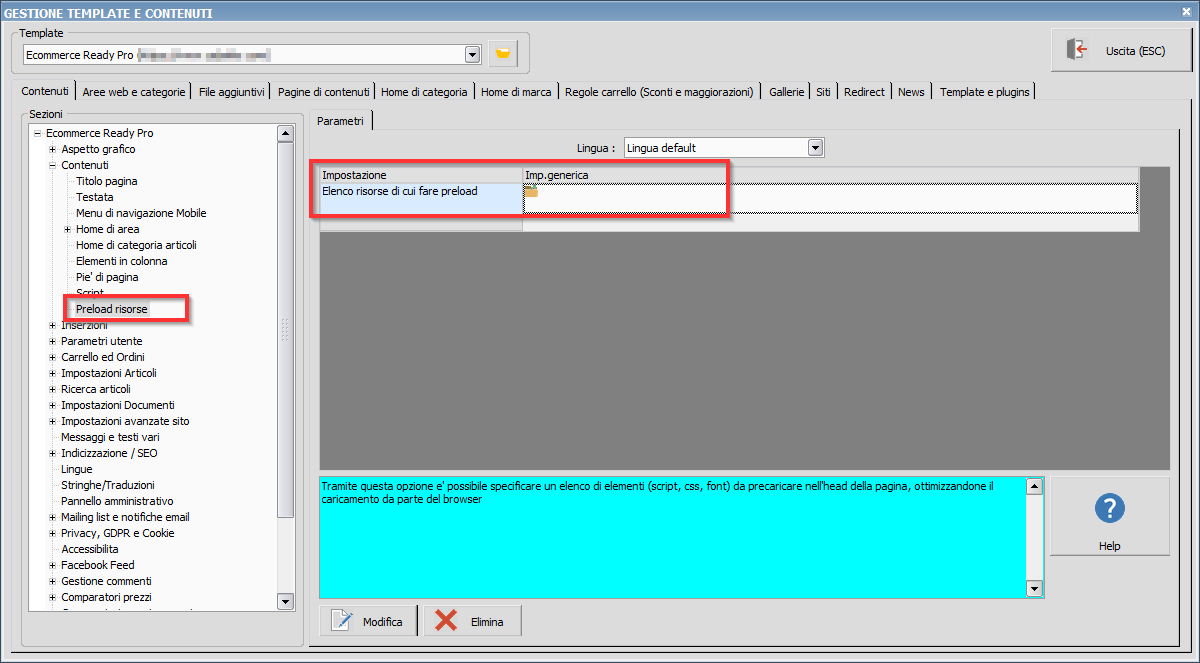
Task: Click the red X Elimina icon
Action: [x=447, y=621]
